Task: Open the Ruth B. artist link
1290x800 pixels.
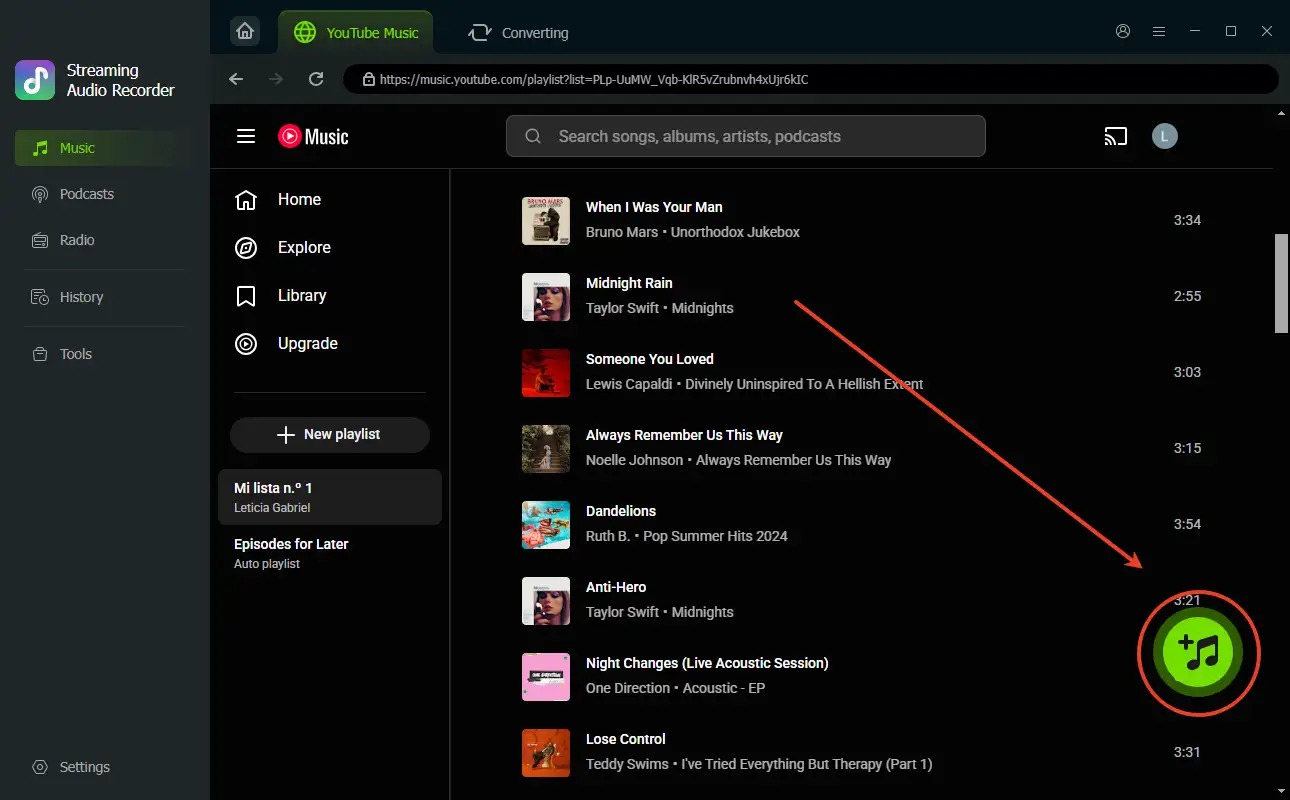Action: pyautogui.click(x=608, y=536)
